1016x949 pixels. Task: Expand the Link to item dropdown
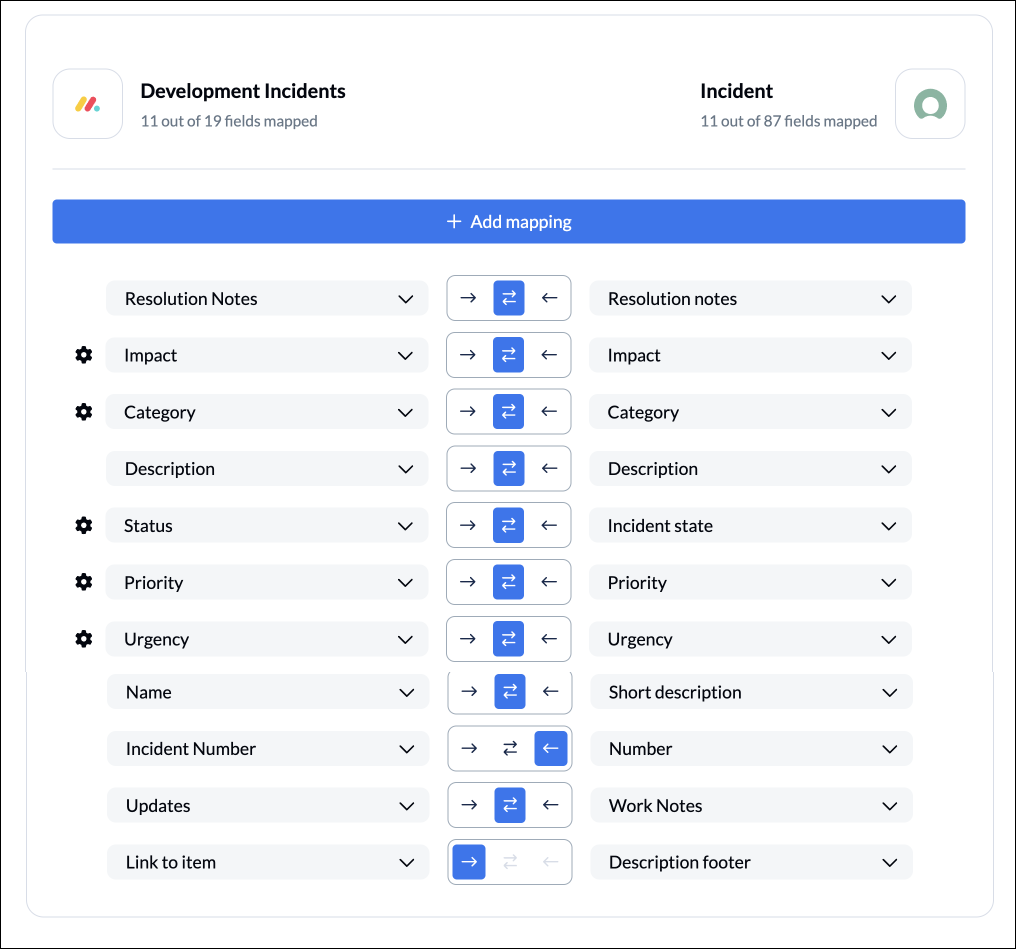(268, 862)
